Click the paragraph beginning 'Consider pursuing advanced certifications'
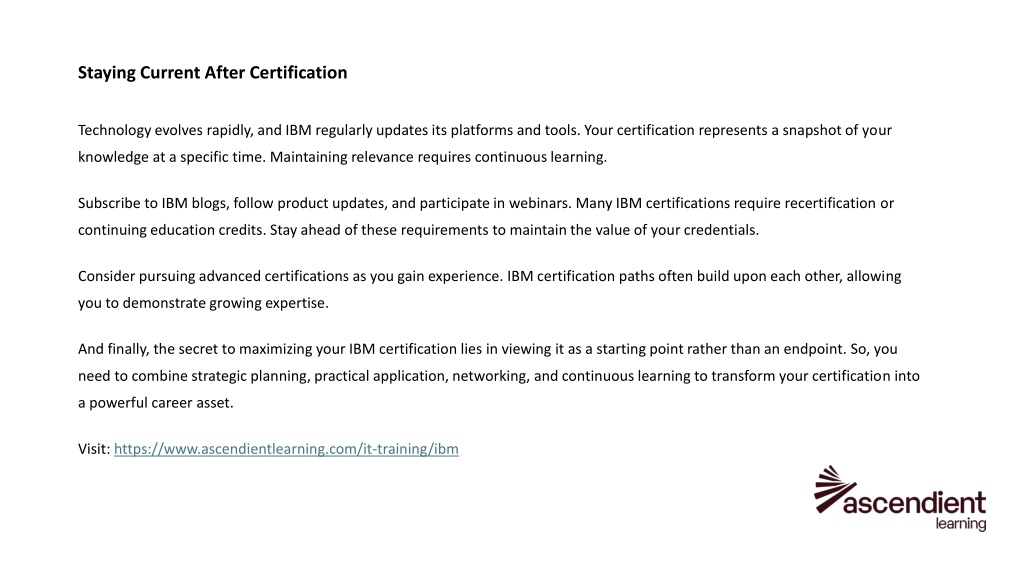 (489, 289)
